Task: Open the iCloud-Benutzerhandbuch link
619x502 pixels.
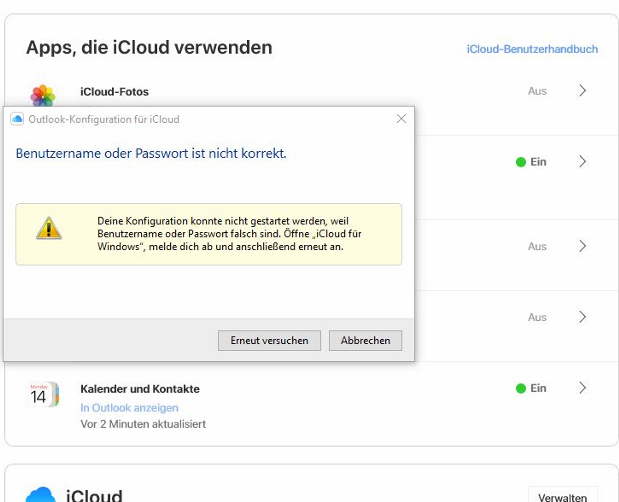Action: point(532,49)
